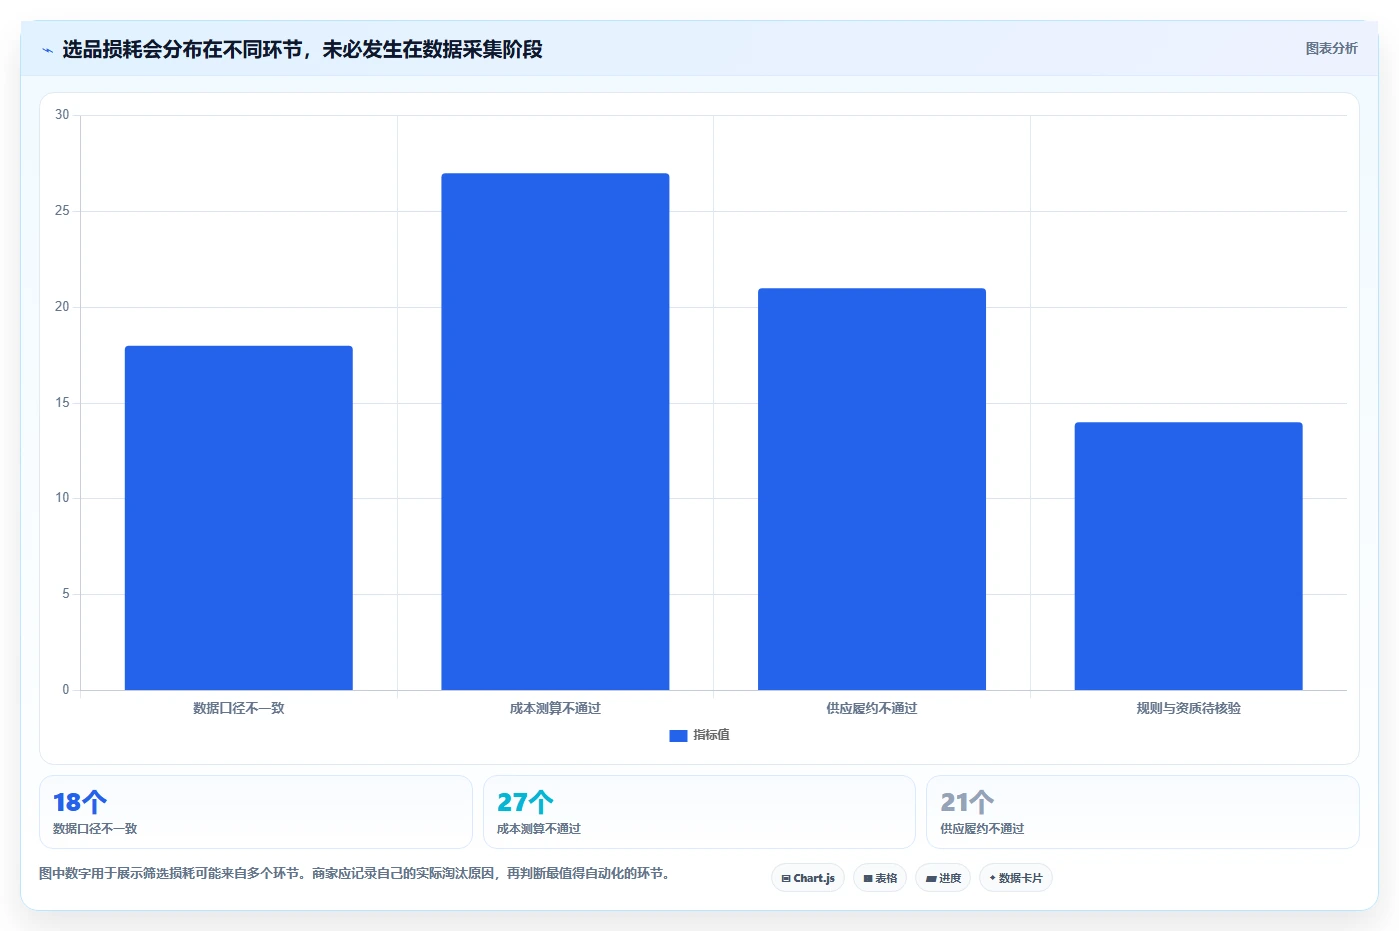Toggle the 指标值 legend color box
This screenshot has height=931, width=1399.
coord(678,735)
